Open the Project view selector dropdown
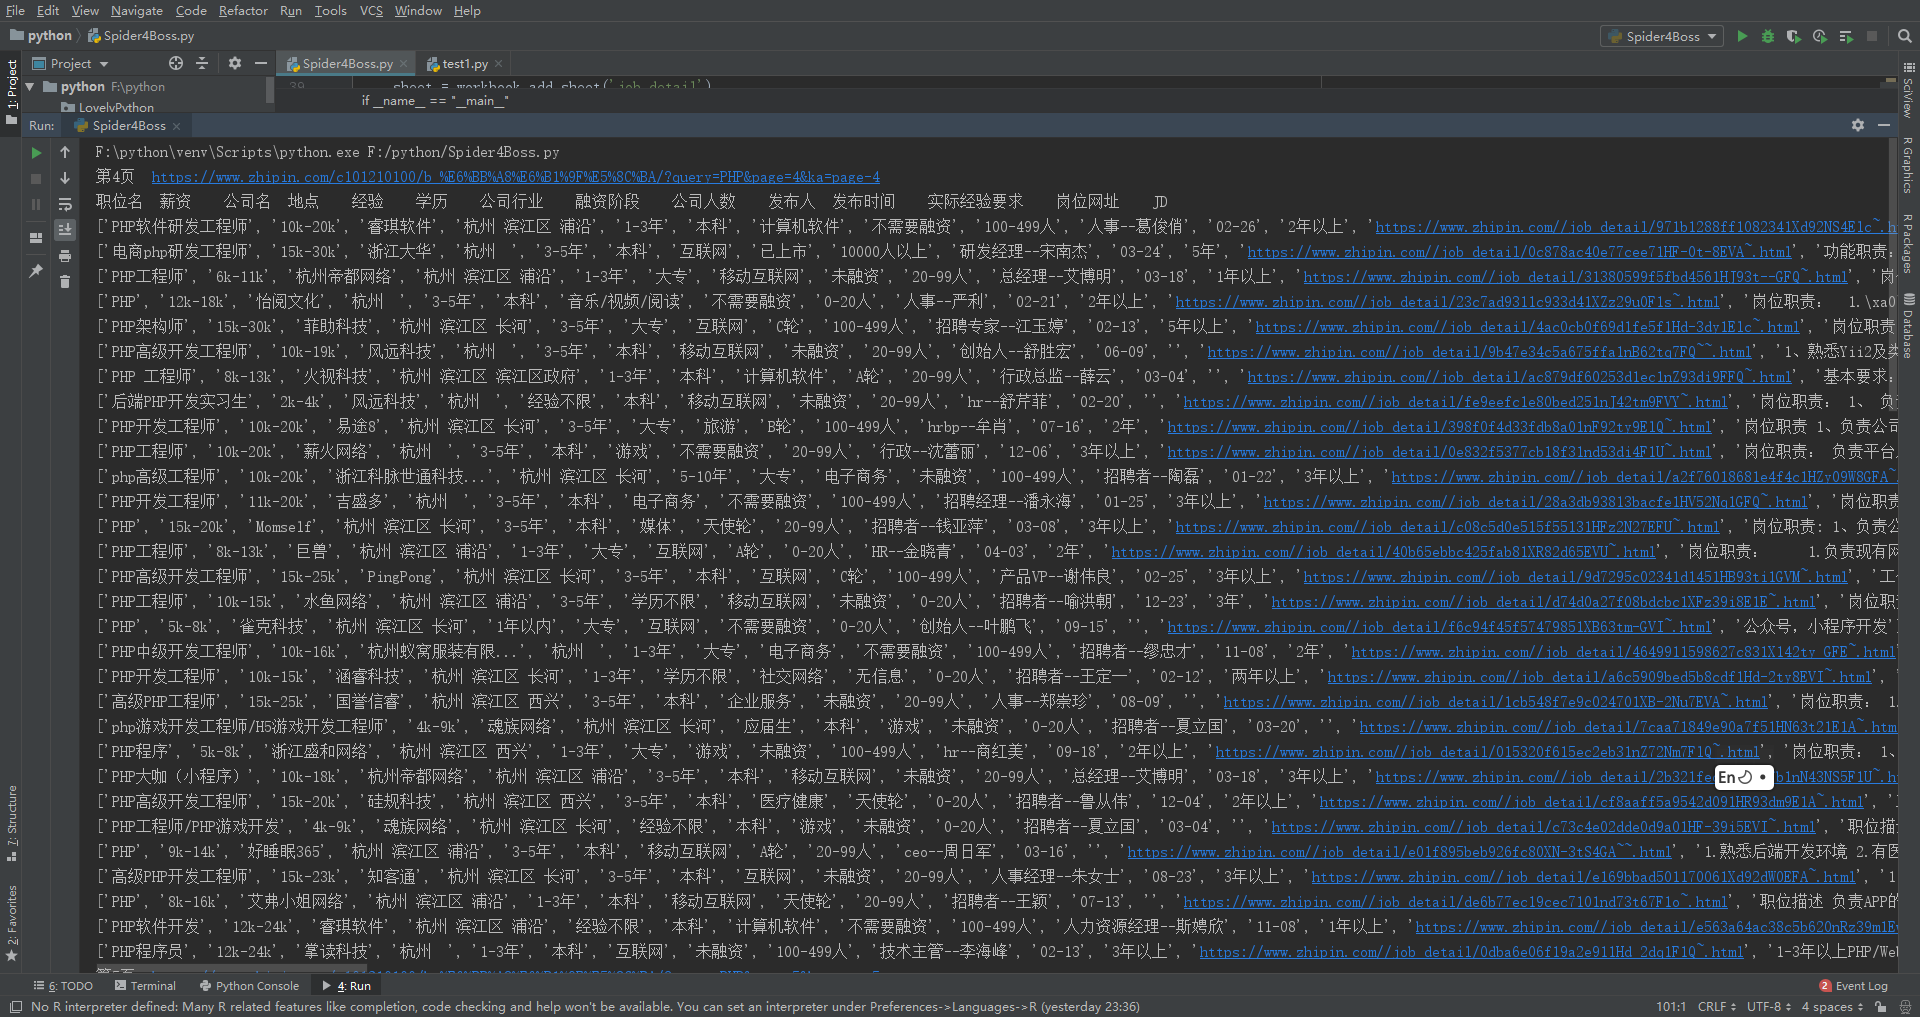Viewport: 1920px width, 1017px height. (70, 63)
